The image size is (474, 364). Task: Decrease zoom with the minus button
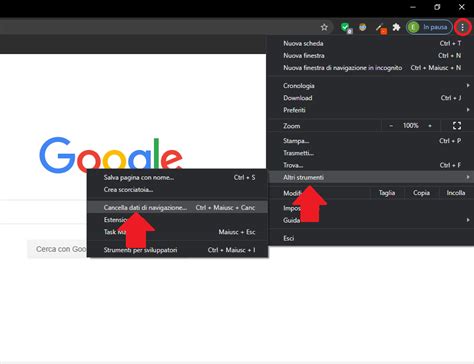pyautogui.click(x=391, y=126)
